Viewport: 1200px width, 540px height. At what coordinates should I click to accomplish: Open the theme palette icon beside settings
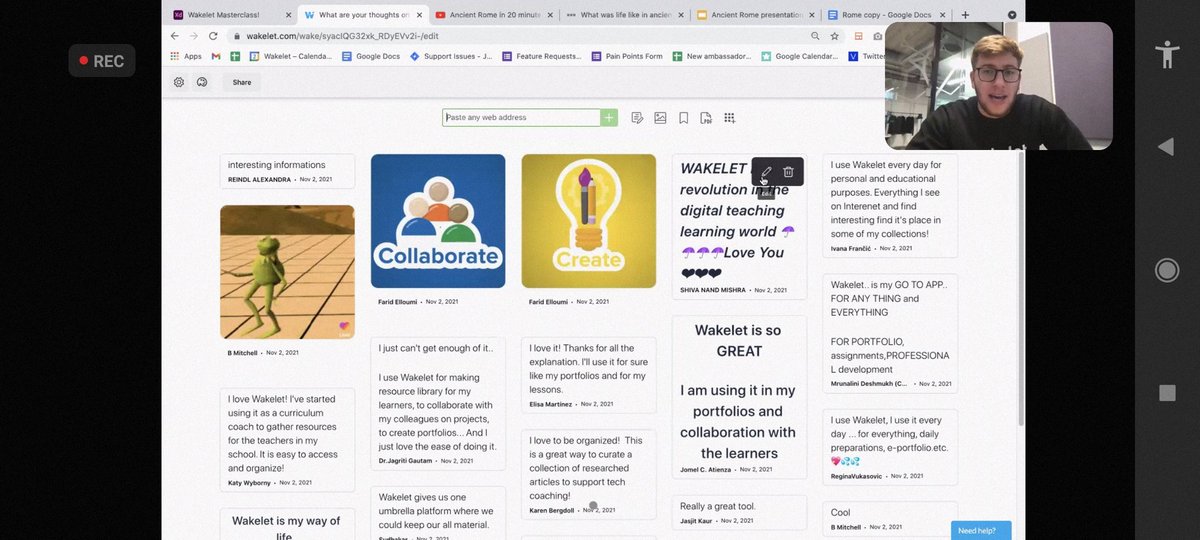pos(202,82)
